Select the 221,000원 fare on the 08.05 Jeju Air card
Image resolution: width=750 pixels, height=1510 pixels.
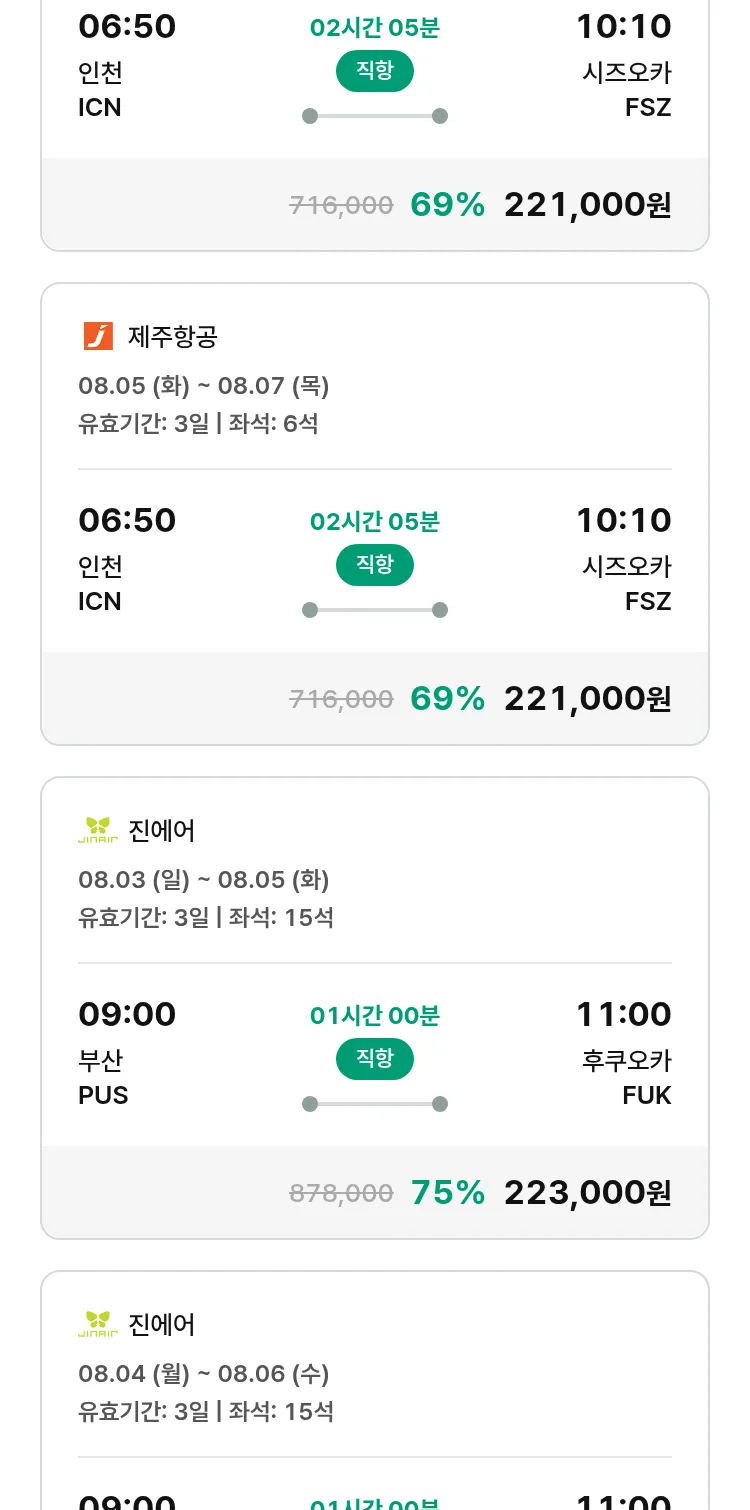click(x=587, y=698)
